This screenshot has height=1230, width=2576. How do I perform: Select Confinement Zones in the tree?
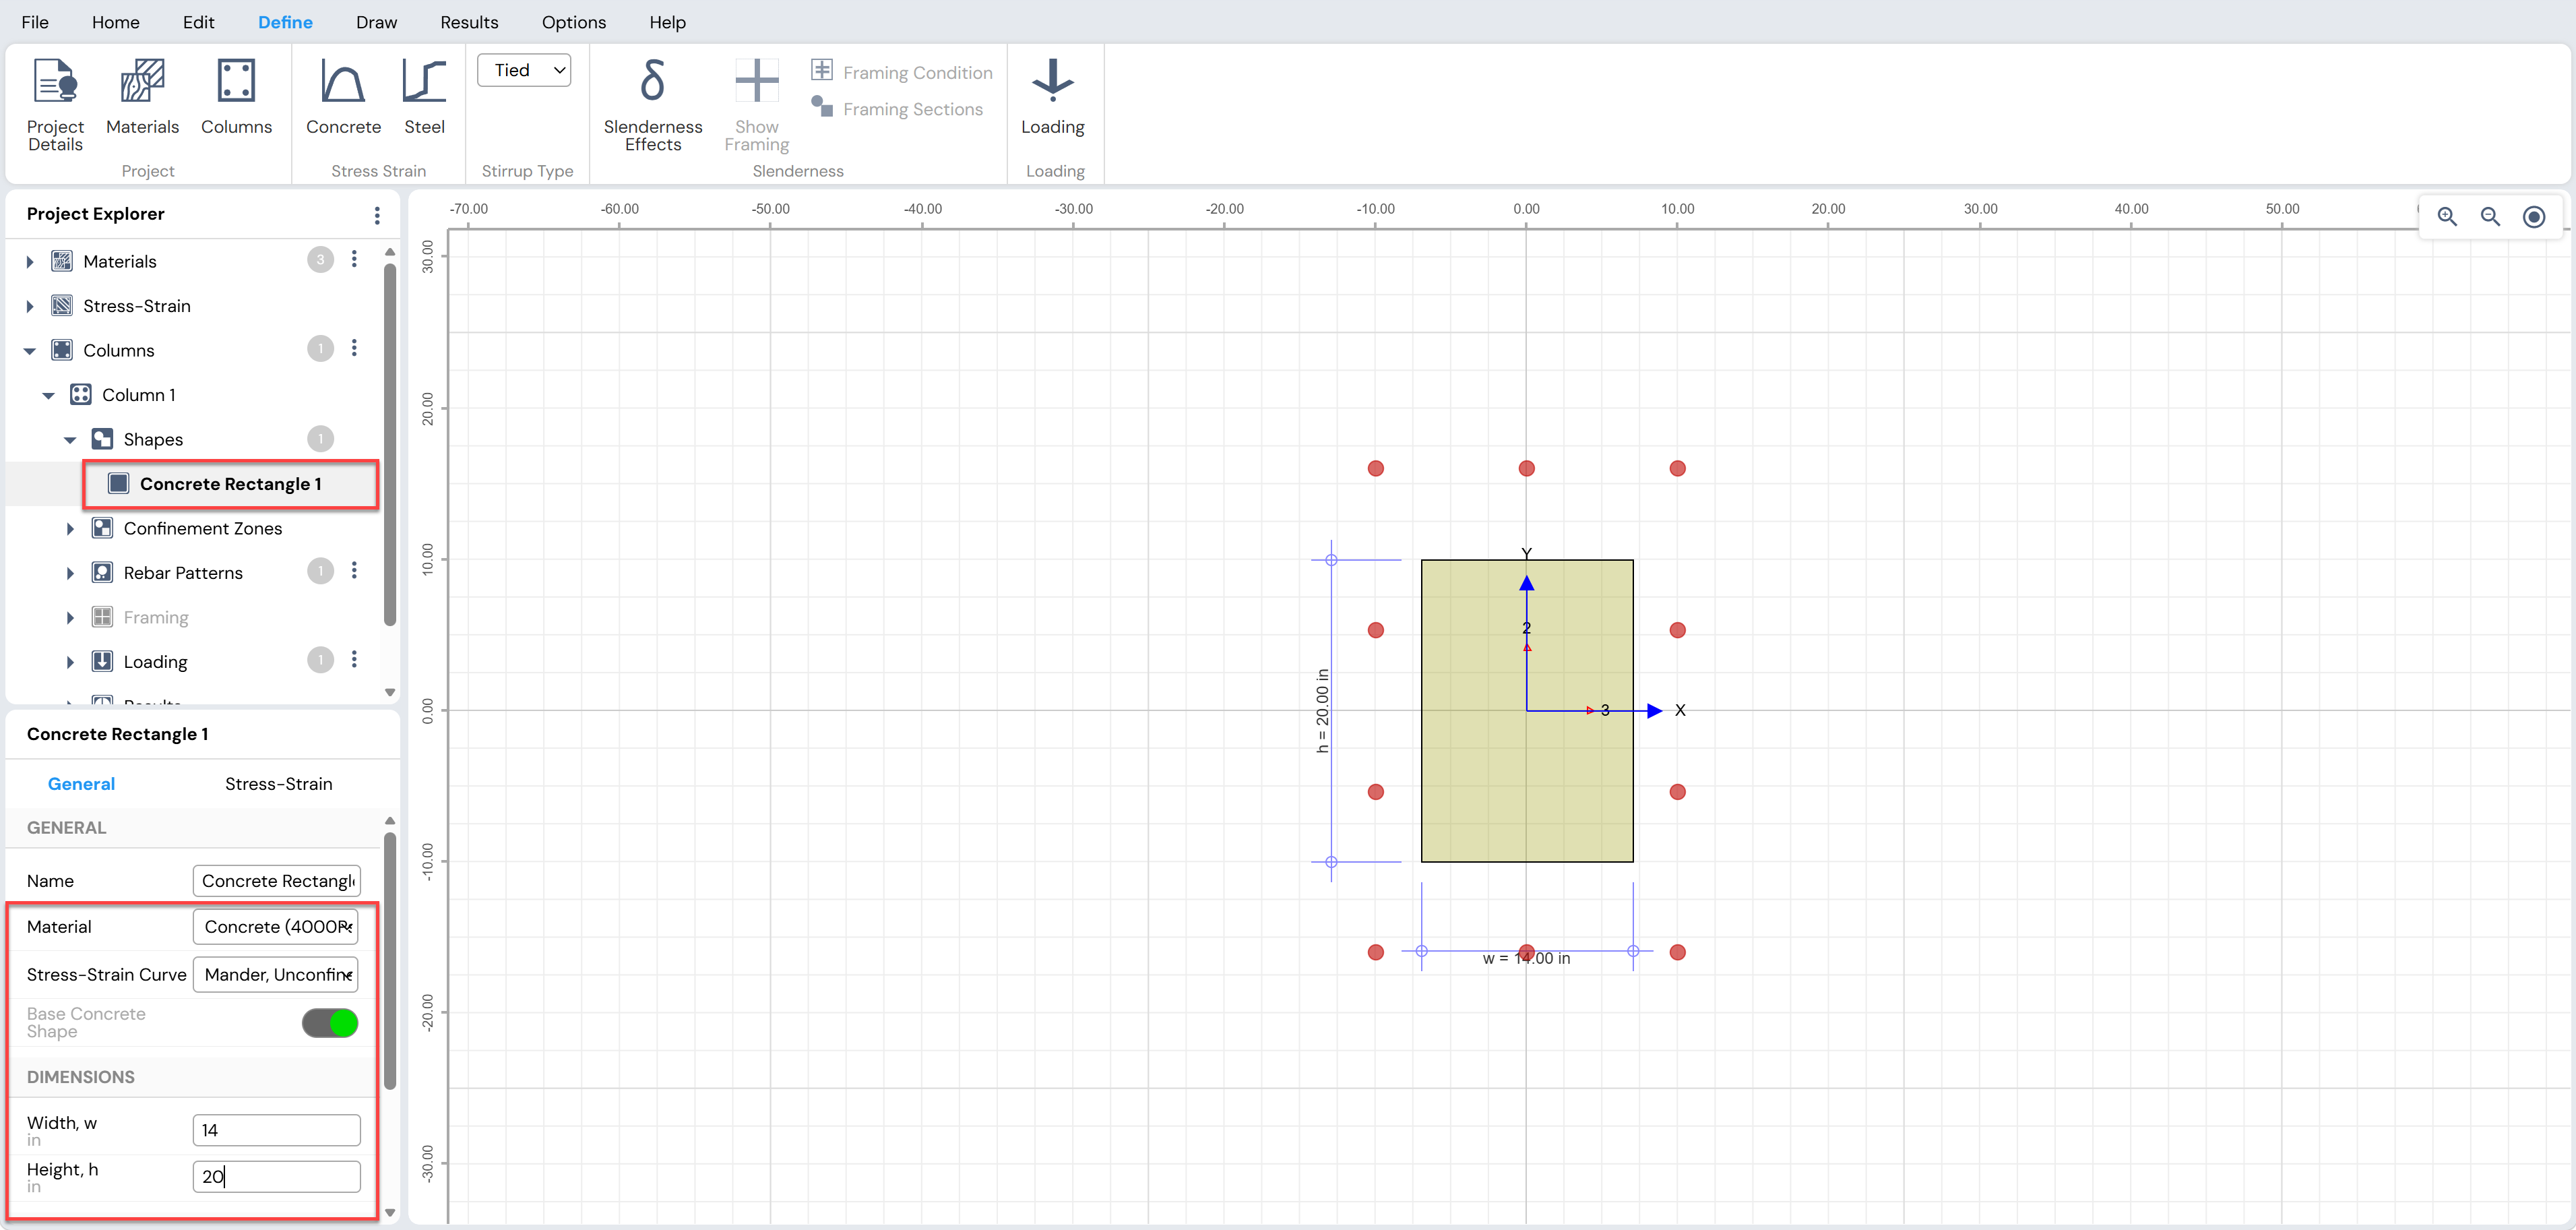click(203, 528)
